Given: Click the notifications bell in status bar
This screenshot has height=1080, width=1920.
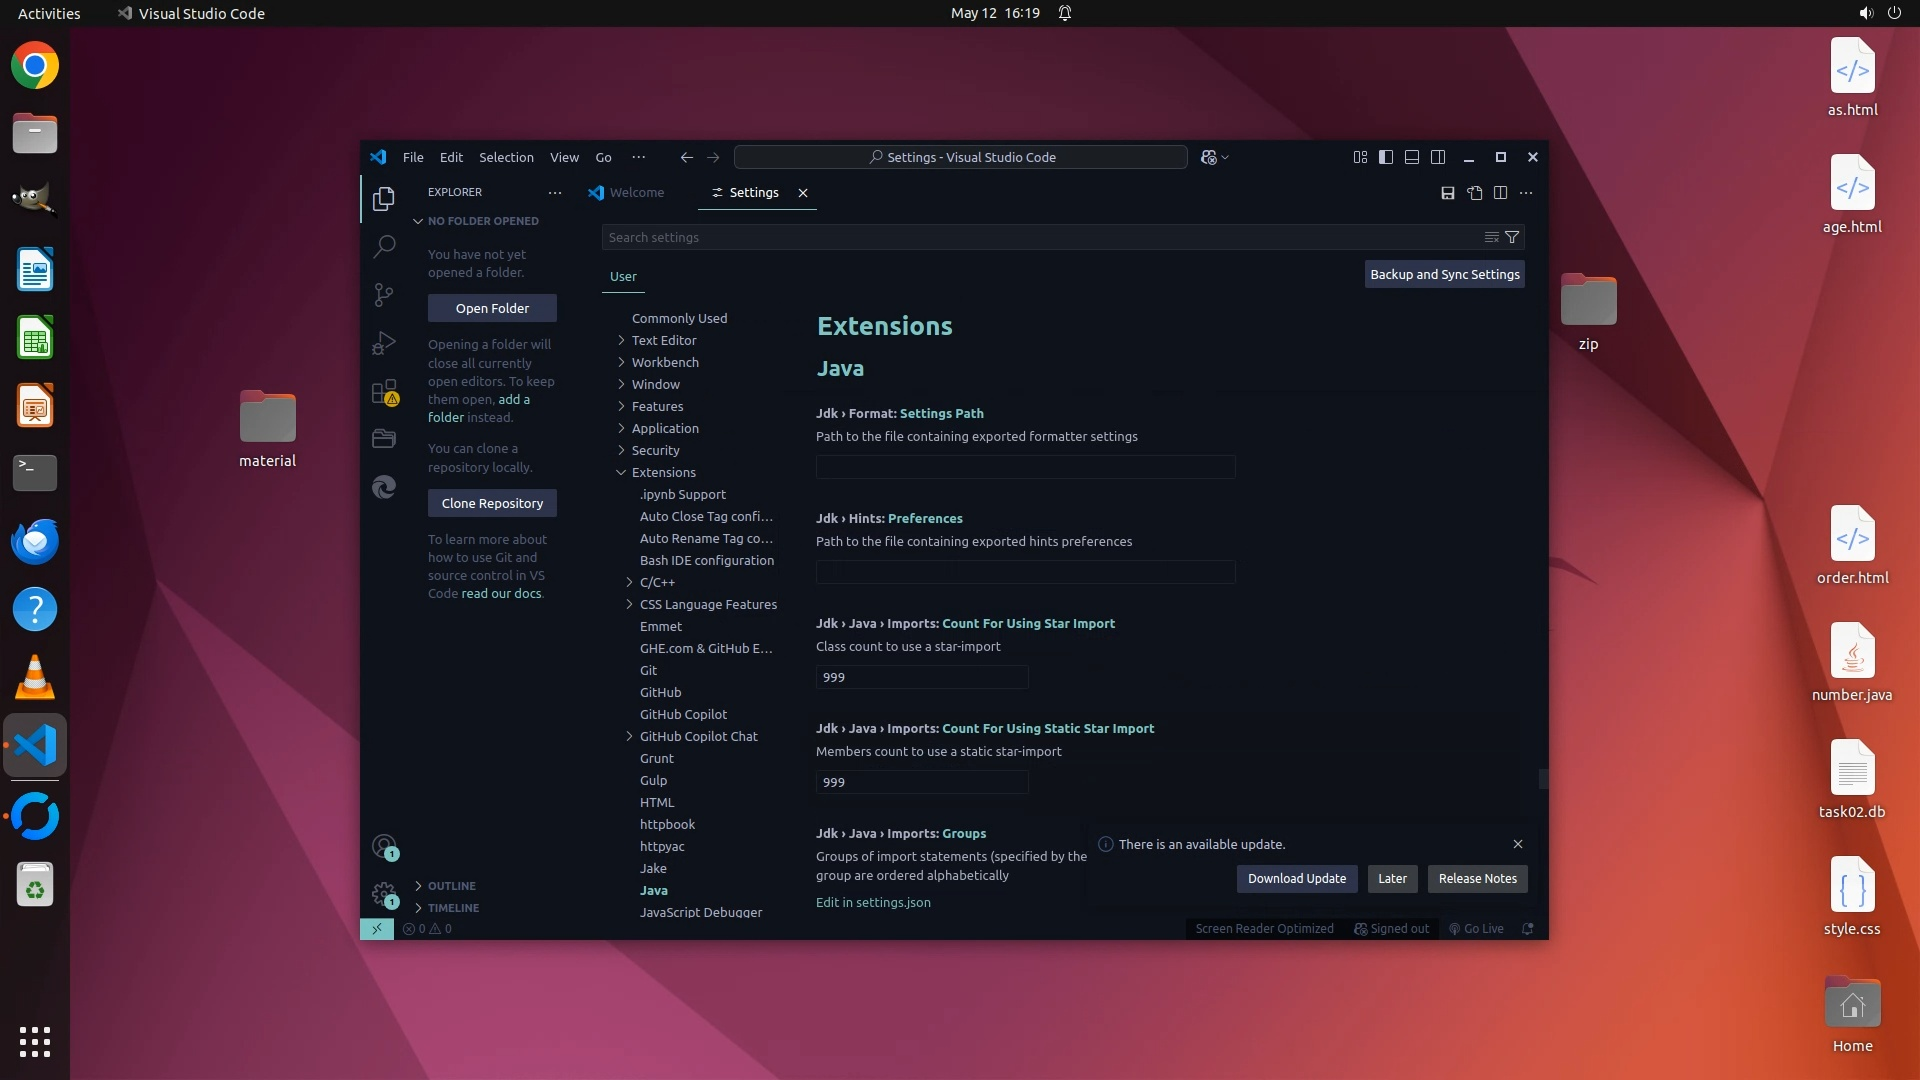Looking at the screenshot, I should [1527, 929].
